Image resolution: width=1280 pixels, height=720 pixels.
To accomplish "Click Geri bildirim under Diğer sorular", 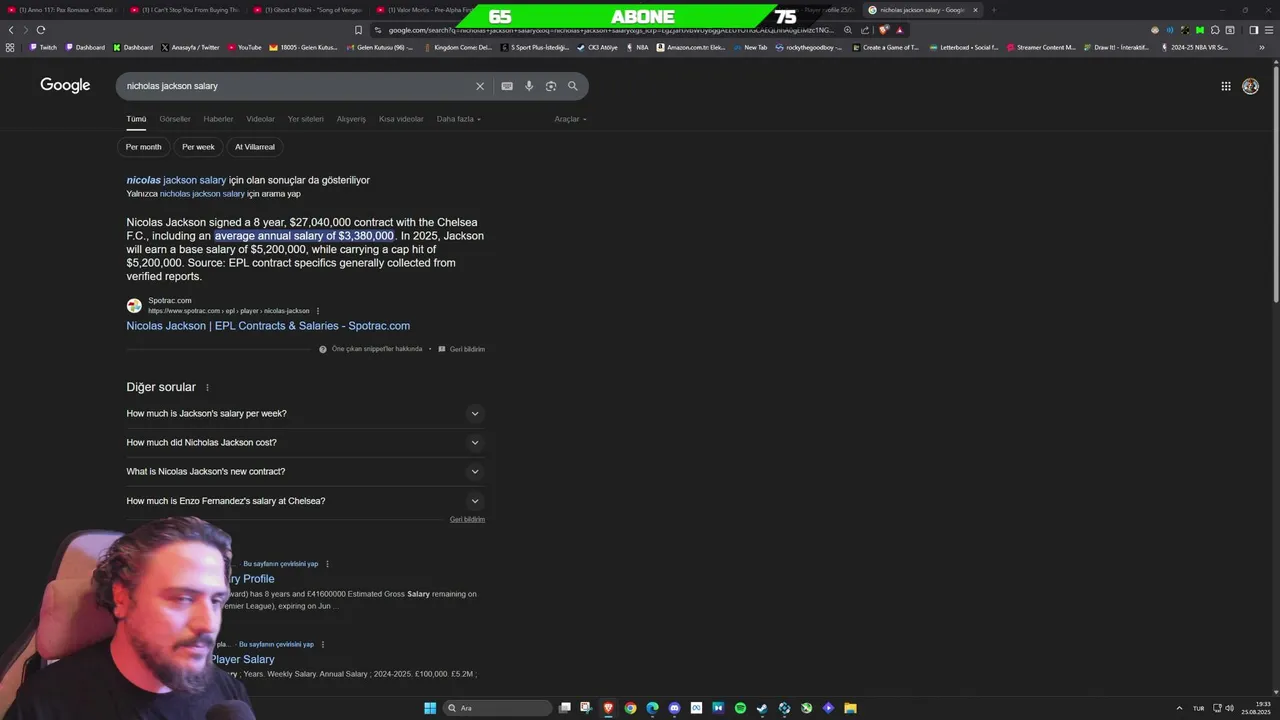I will tap(467, 520).
